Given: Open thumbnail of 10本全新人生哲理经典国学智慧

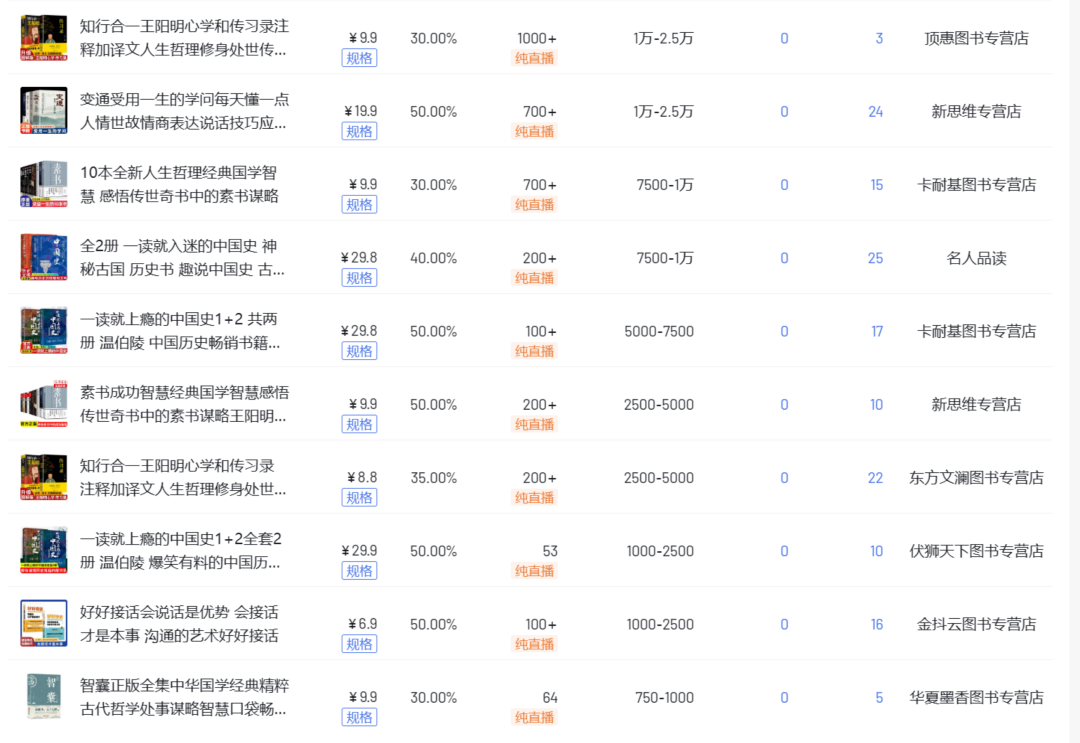Looking at the screenshot, I should (44, 185).
